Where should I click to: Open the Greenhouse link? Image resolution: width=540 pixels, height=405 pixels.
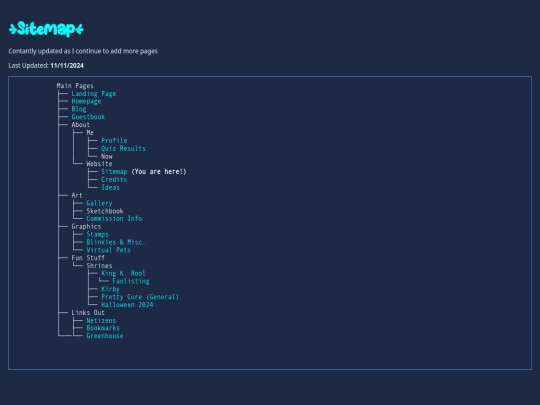[105, 336]
